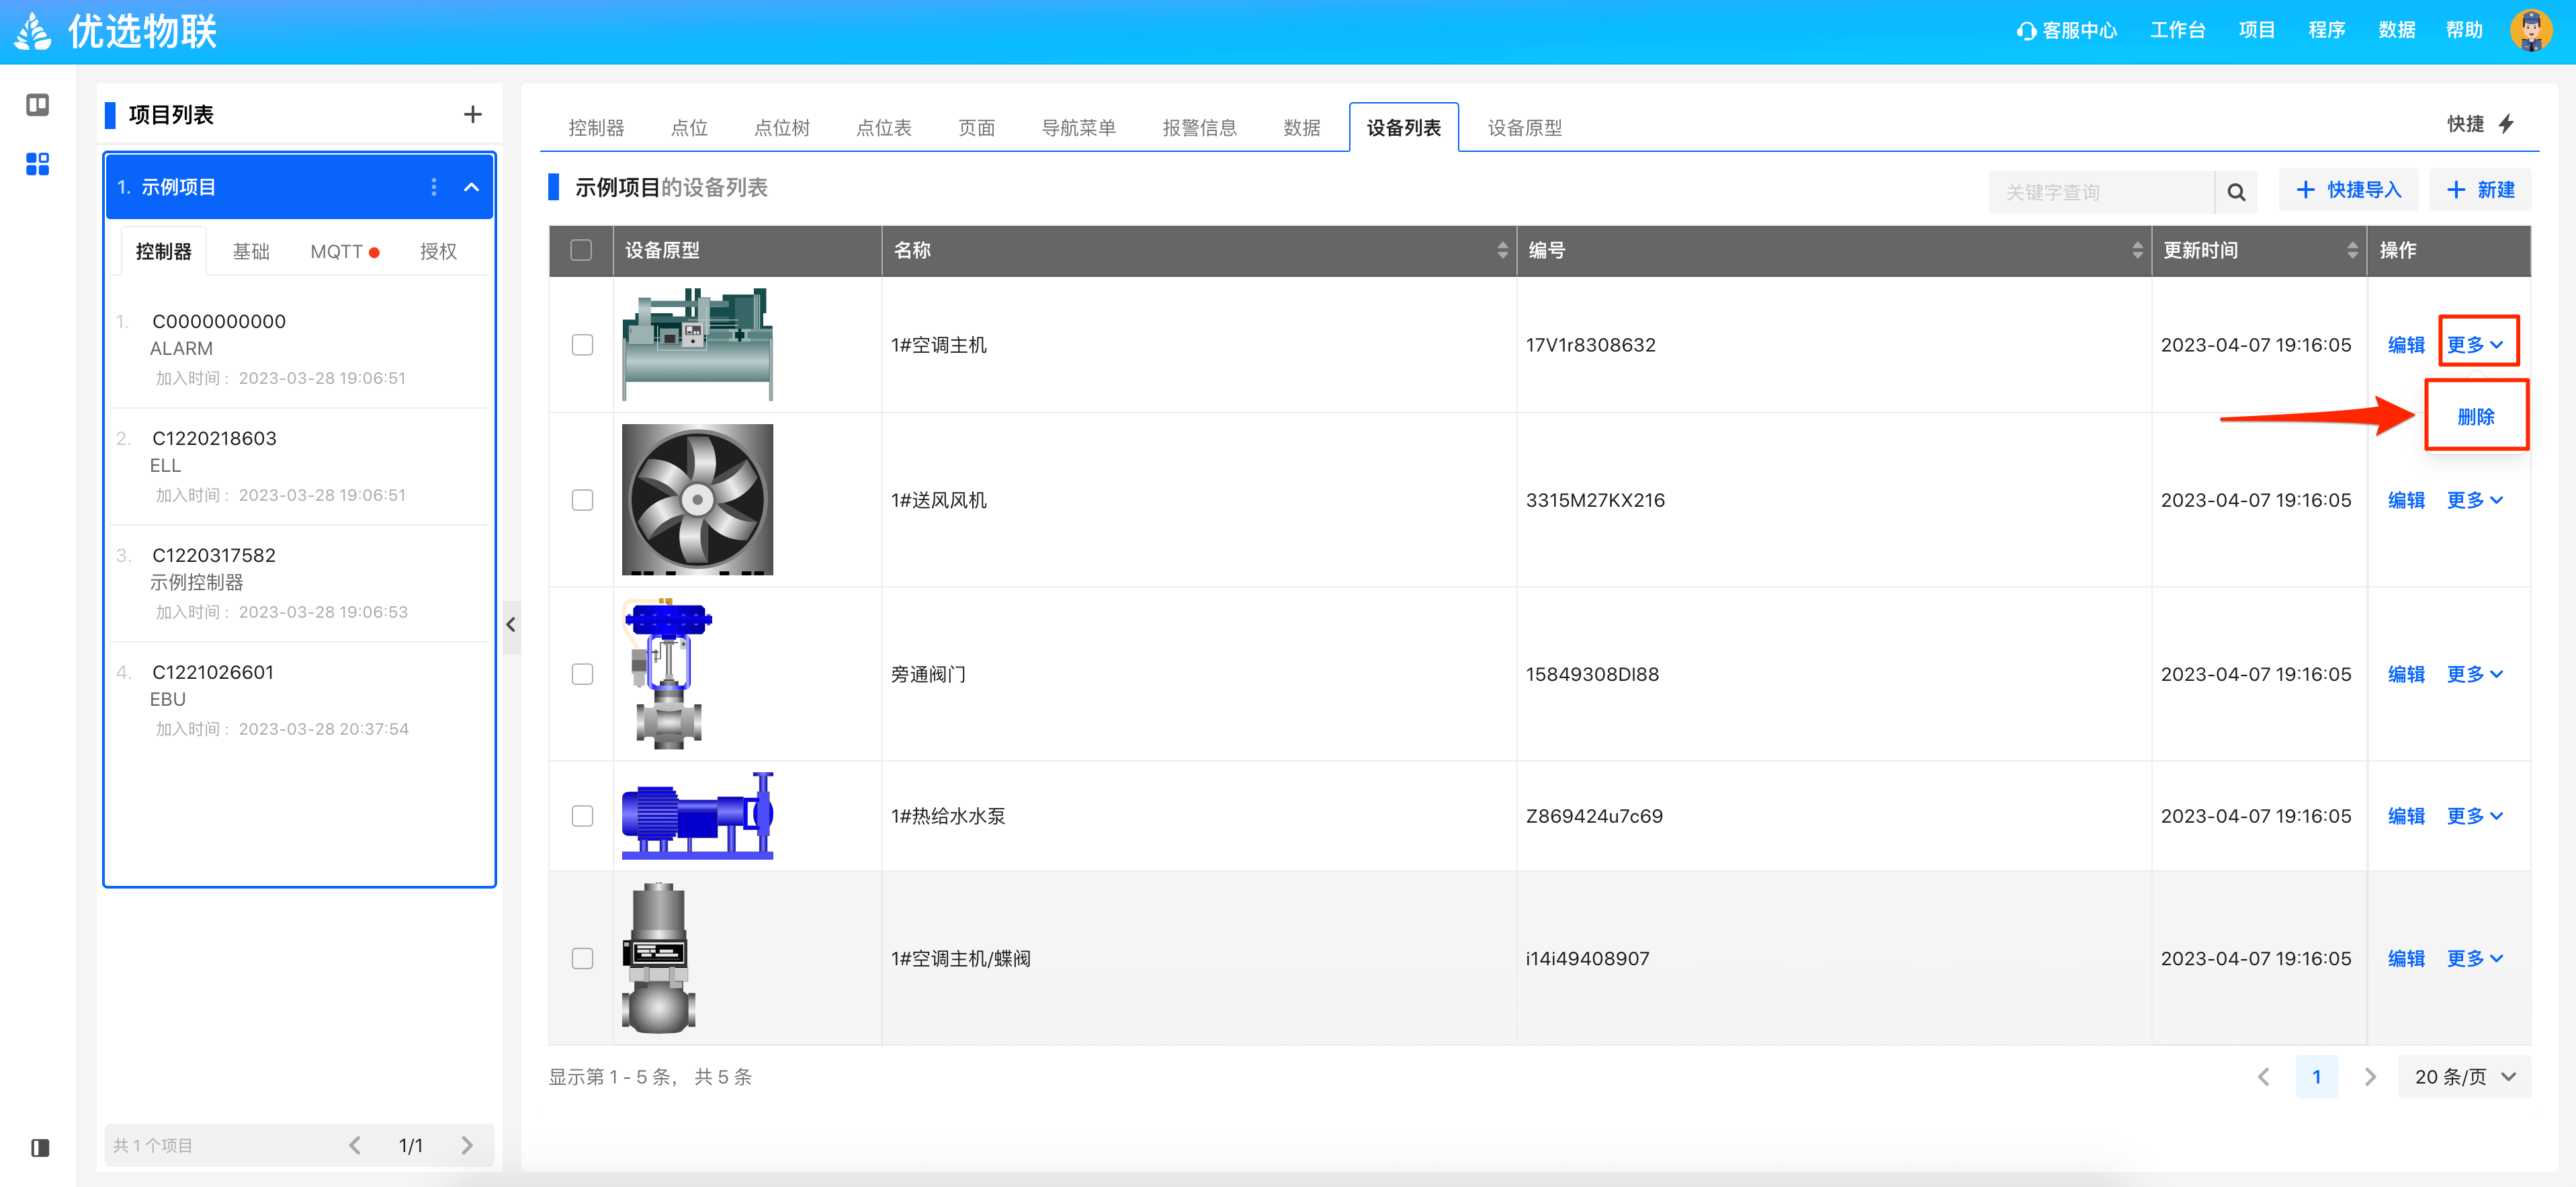
Task: Focus the 关键字查询 search field
Action: [2102, 192]
